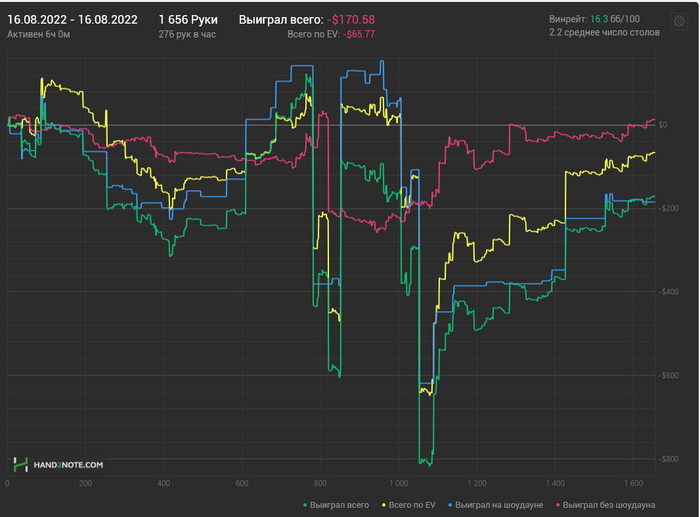Click the '-$800' y-axis label
The height and width of the screenshot is (517, 700).
coord(668,459)
